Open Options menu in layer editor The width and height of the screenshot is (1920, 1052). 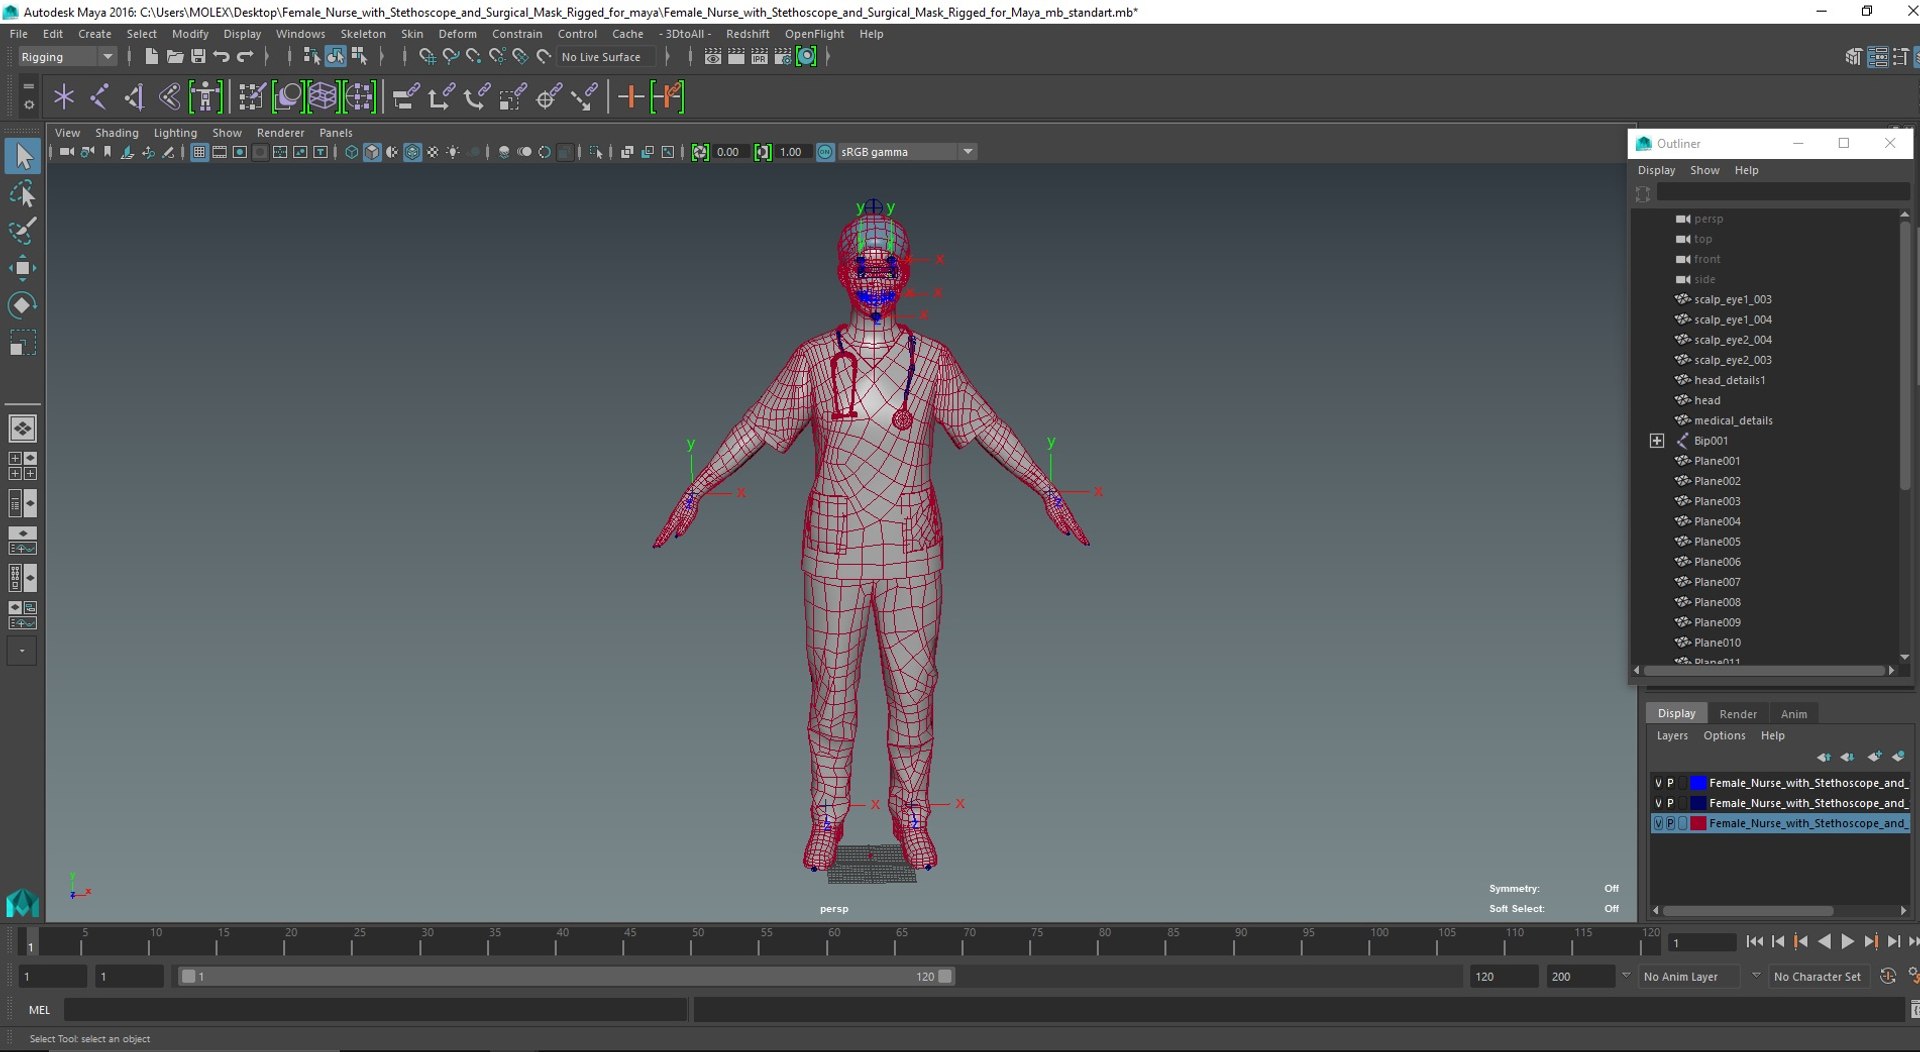tap(1724, 736)
